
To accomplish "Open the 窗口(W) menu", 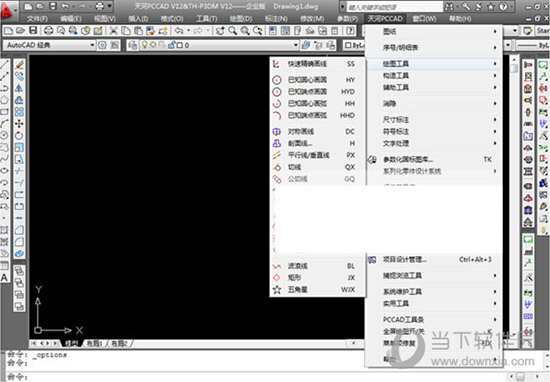I will (424, 19).
